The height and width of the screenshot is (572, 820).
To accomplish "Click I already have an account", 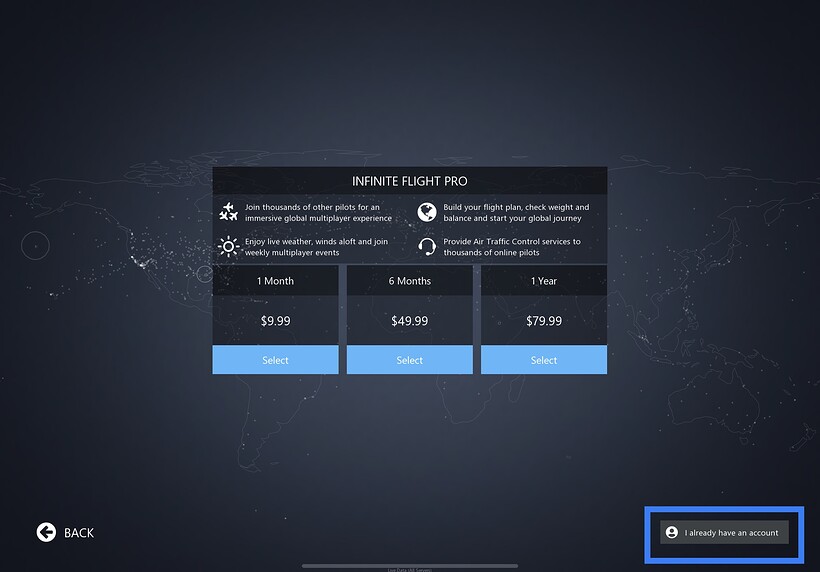I will (724, 532).
